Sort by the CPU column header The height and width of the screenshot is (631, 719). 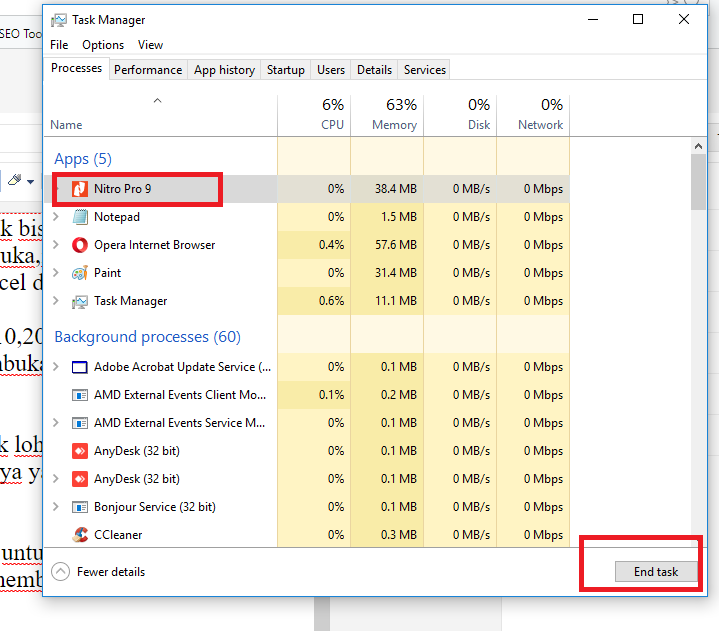[x=314, y=116]
